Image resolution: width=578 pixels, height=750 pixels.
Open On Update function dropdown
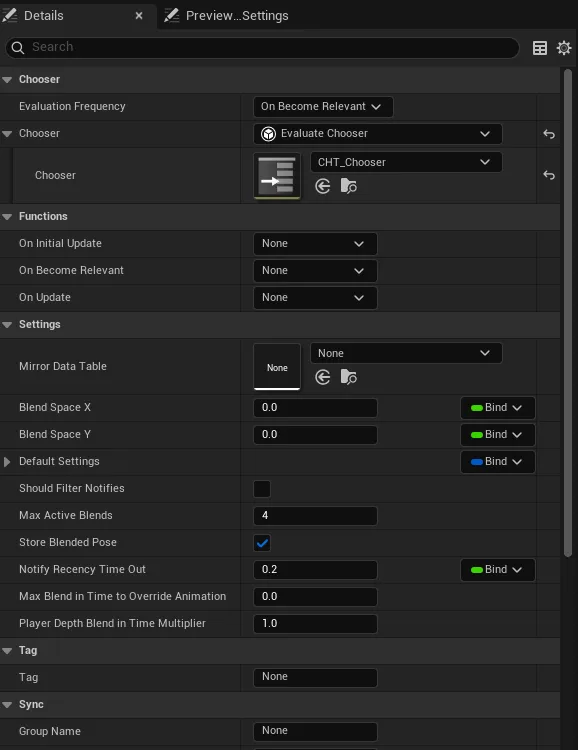click(x=315, y=298)
